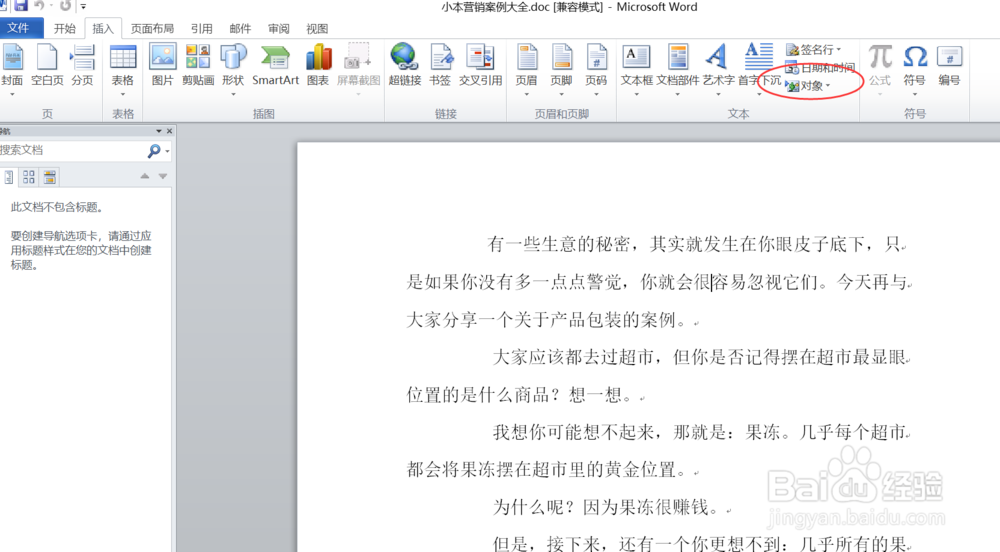Apply drop cap (首字下沉)
Viewport: 1000px width, 552px height.
click(x=759, y=69)
